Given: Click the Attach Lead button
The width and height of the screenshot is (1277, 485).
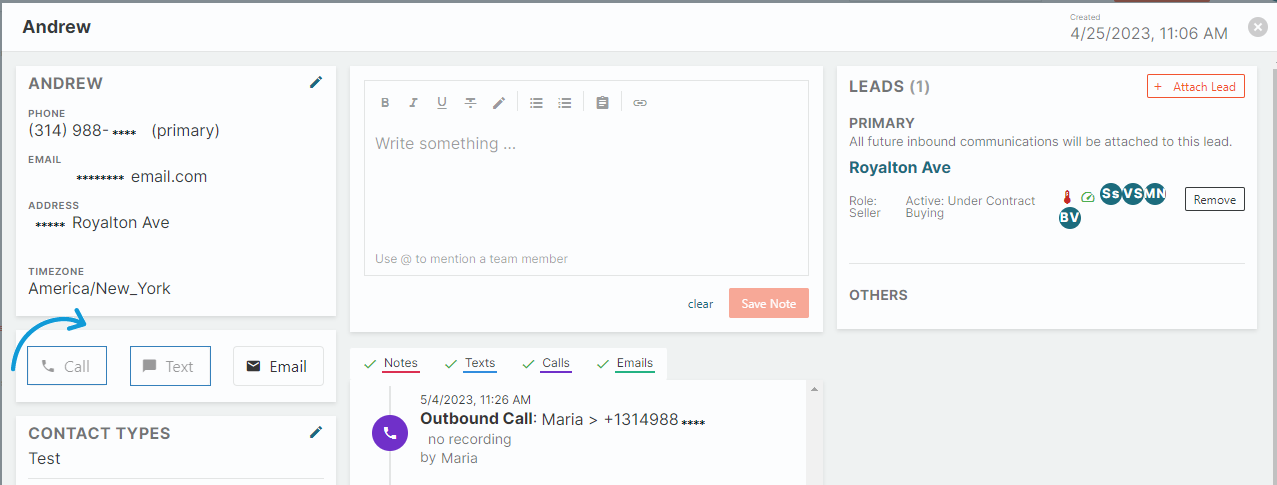Looking at the screenshot, I should [x=1195, y=87].
